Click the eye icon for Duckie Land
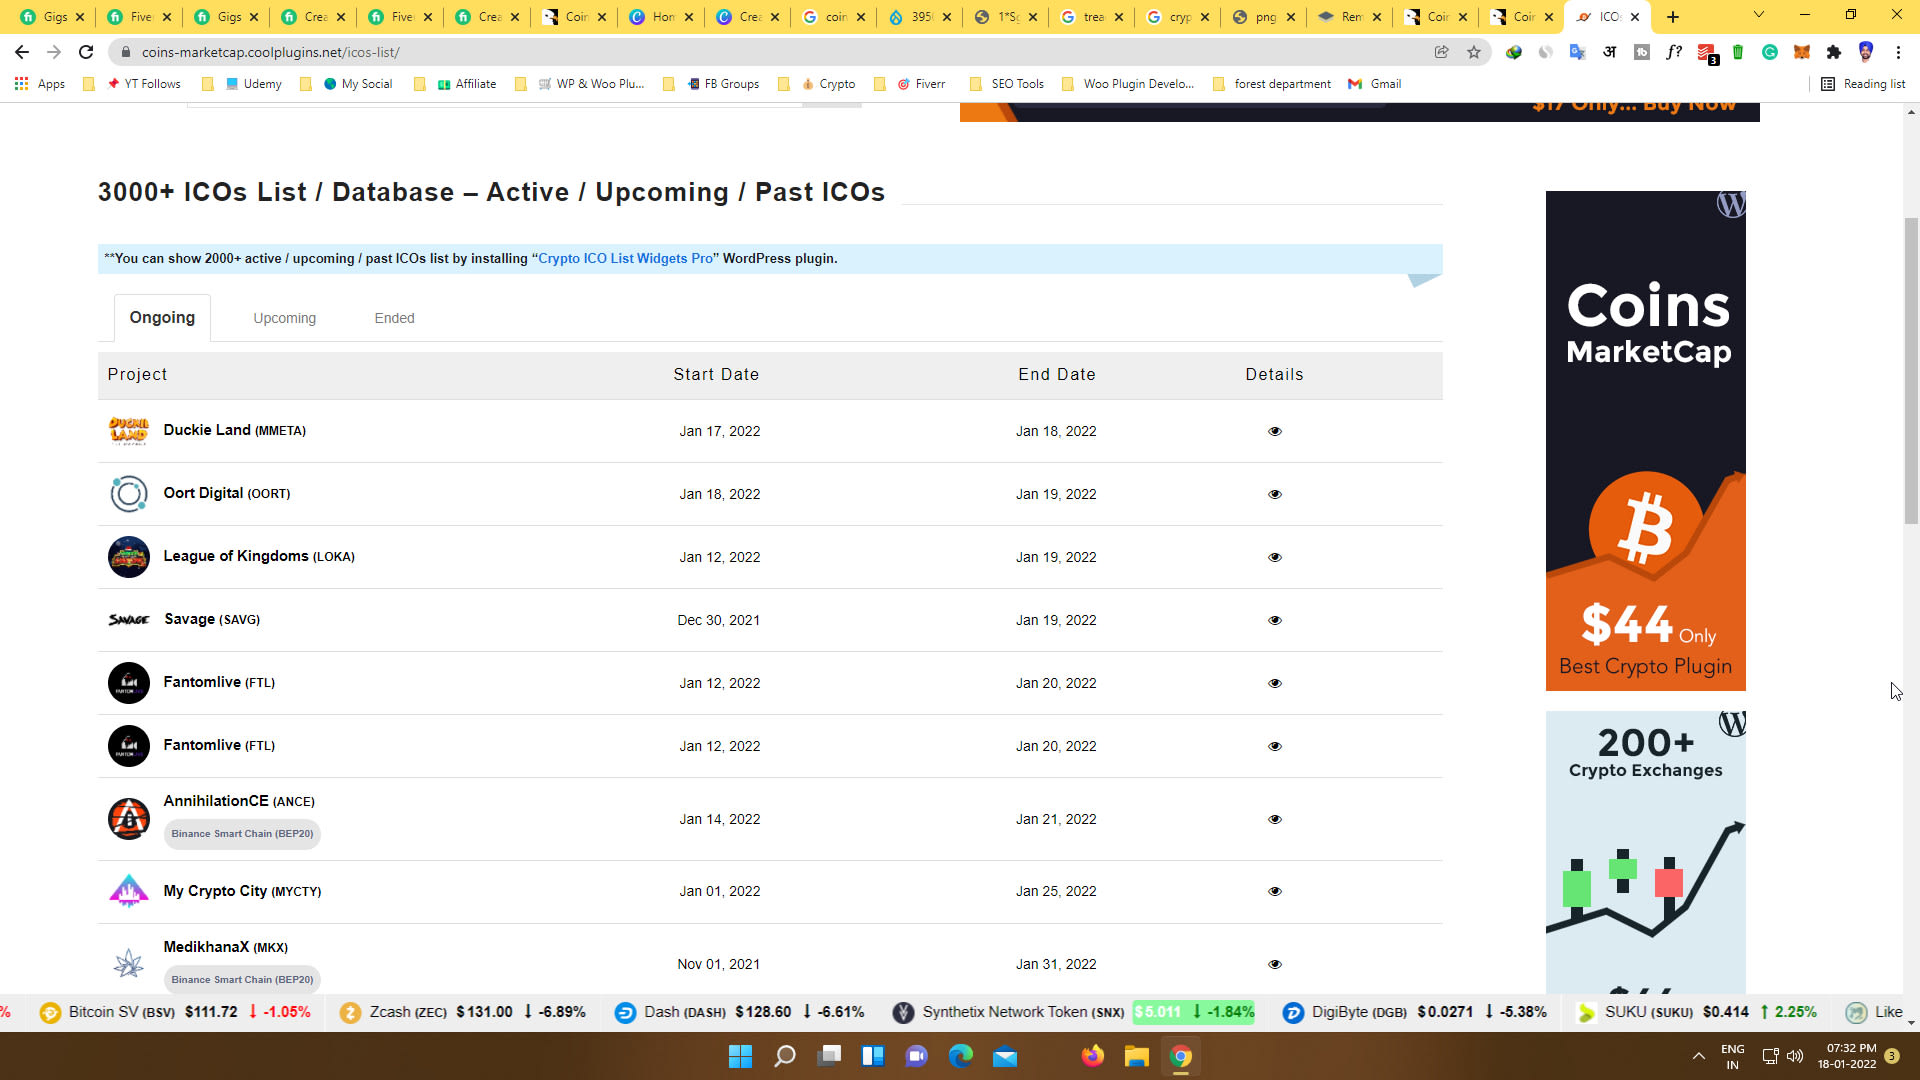The image size is (1920, 1080). pos(1274,431)
